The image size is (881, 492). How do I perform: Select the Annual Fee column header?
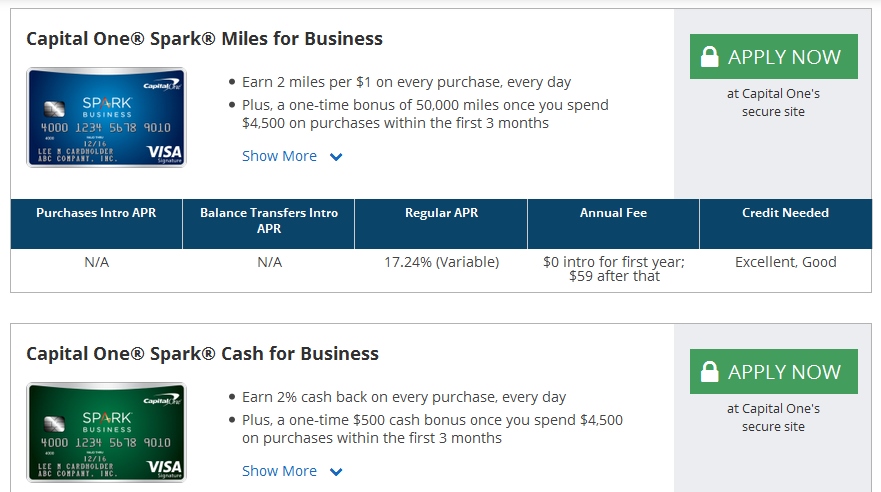(x=613, y=213)
